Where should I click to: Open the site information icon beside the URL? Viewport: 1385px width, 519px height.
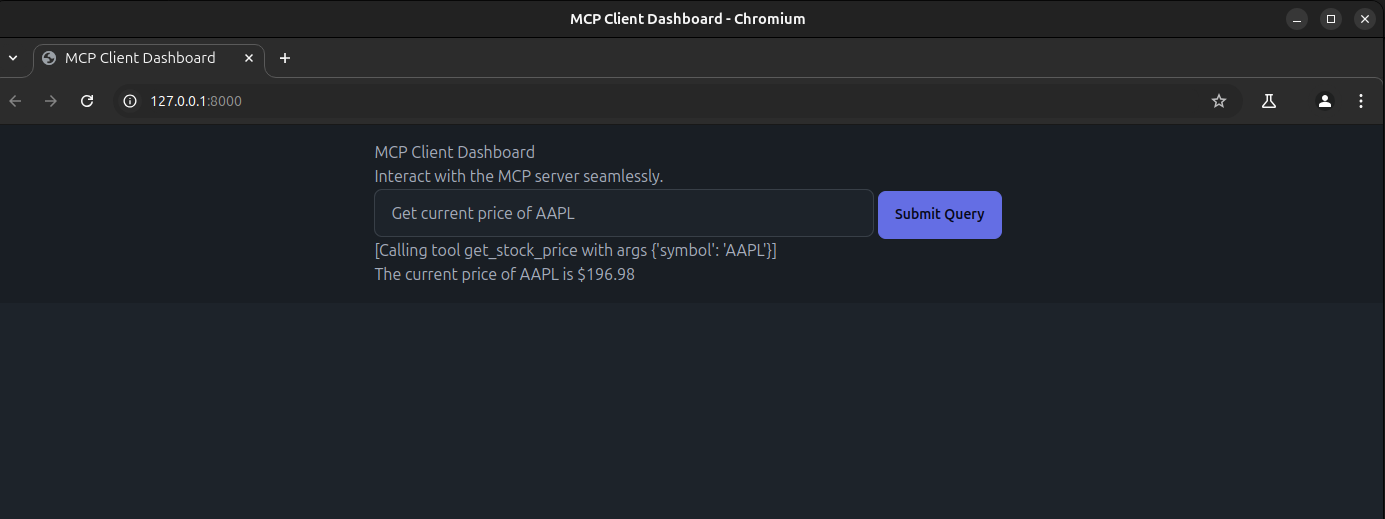pyautogui.click(x=129, y=101)
